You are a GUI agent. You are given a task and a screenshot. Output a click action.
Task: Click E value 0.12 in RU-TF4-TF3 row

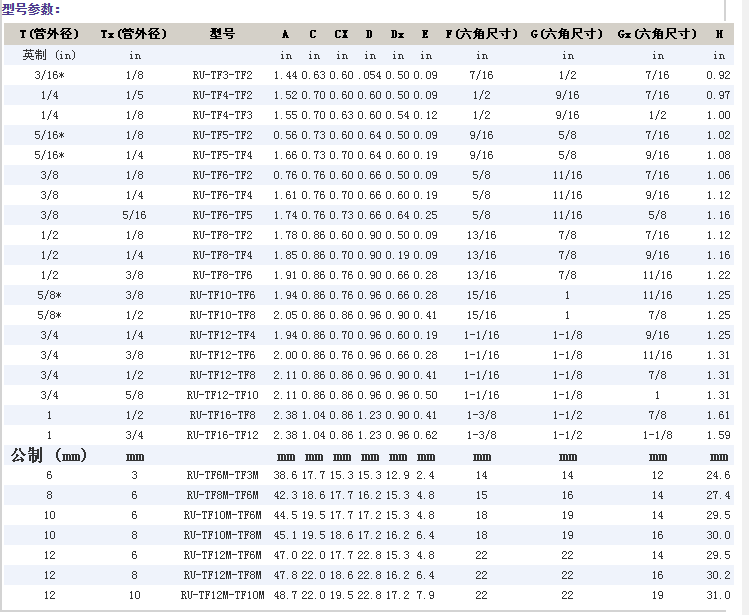coord(425,115)
